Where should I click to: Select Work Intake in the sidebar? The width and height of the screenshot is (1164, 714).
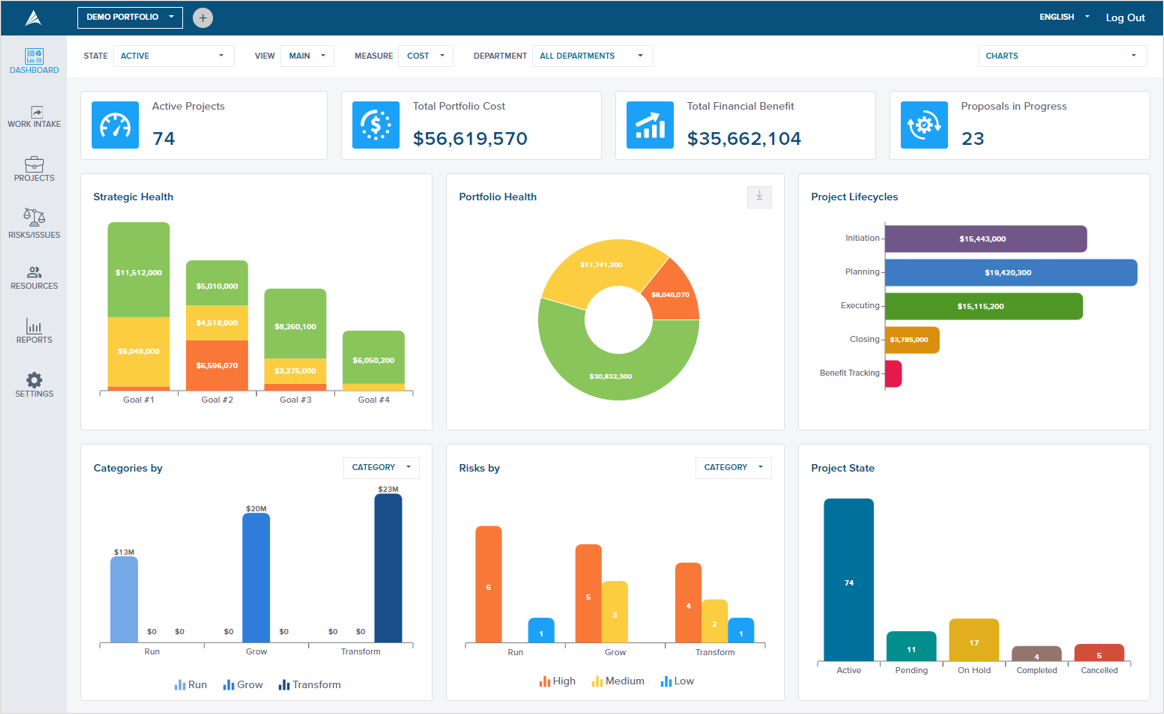pyautogui.click(x=34, y=115)
